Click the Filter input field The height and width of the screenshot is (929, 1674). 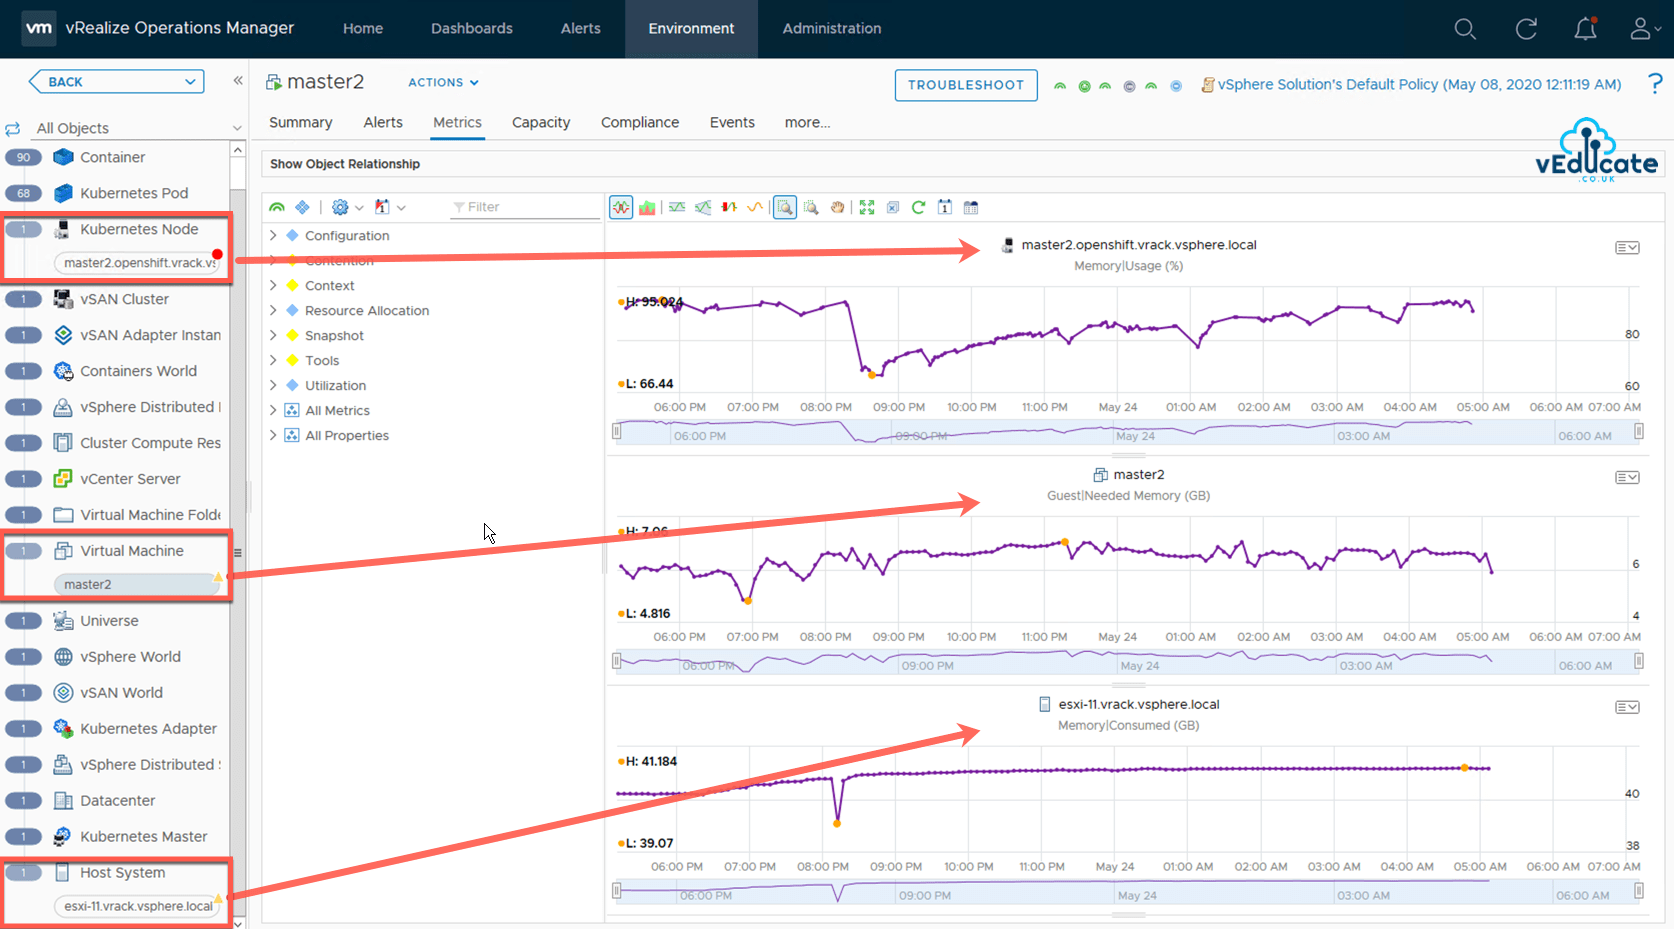point(523,207)
